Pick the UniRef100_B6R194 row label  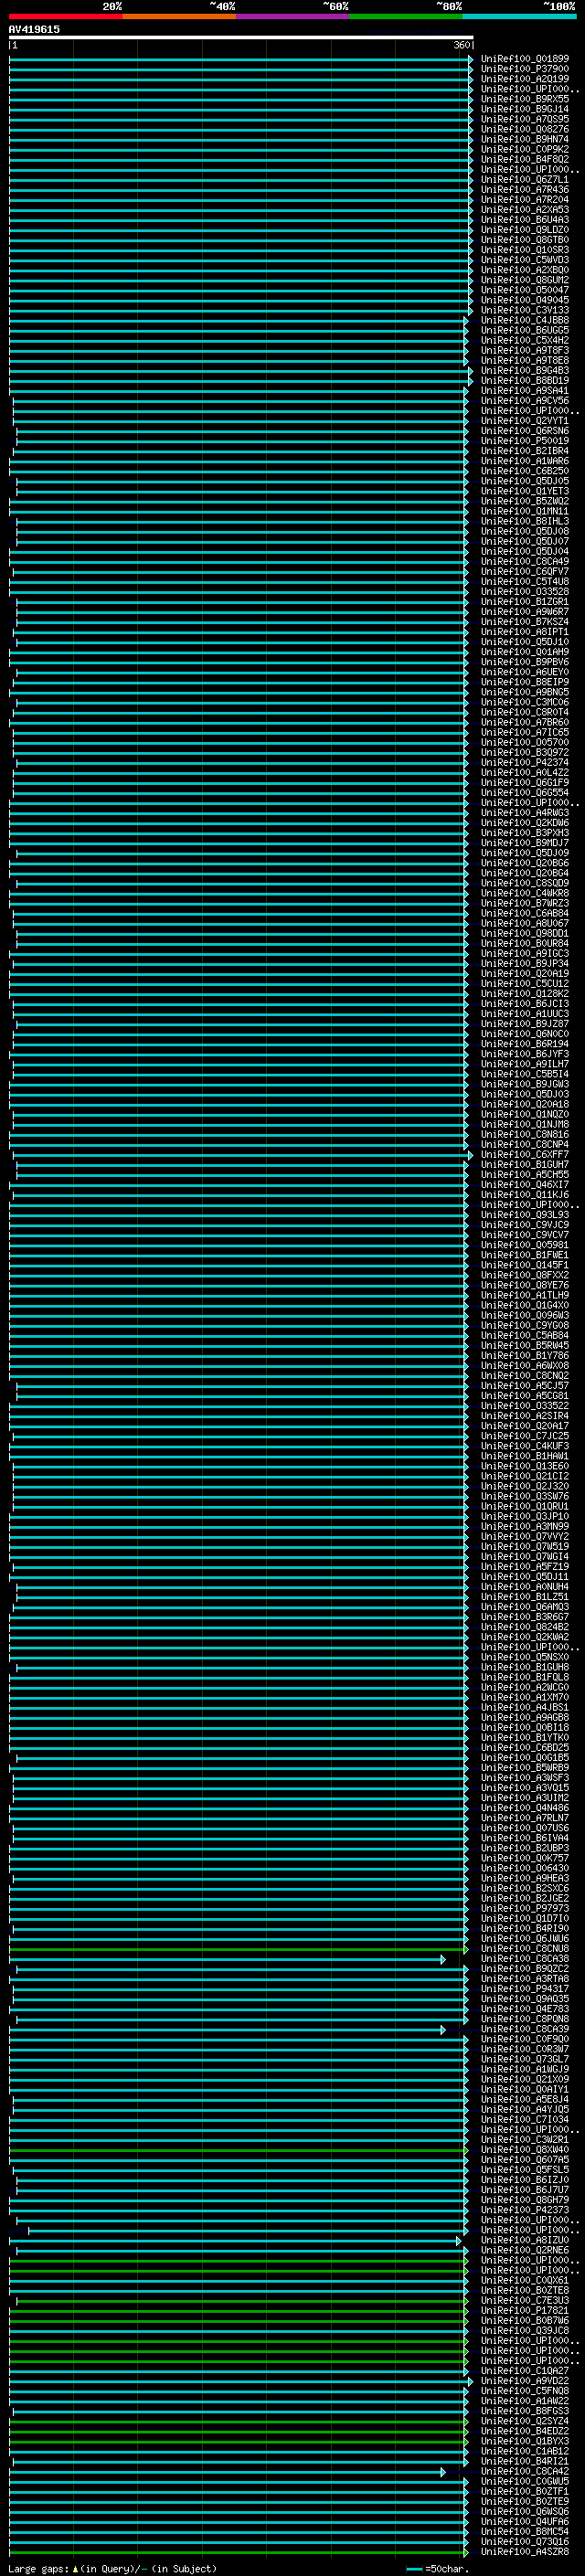tap(524, 1044)
